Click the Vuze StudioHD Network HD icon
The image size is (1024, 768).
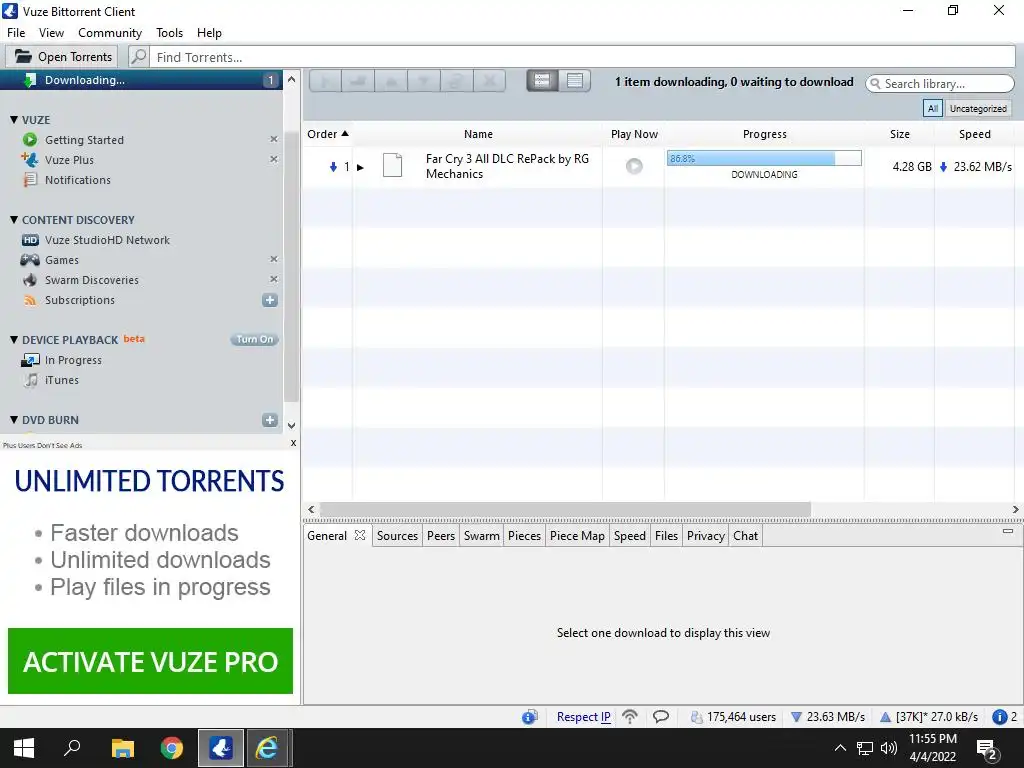click(x=30, y=240)
